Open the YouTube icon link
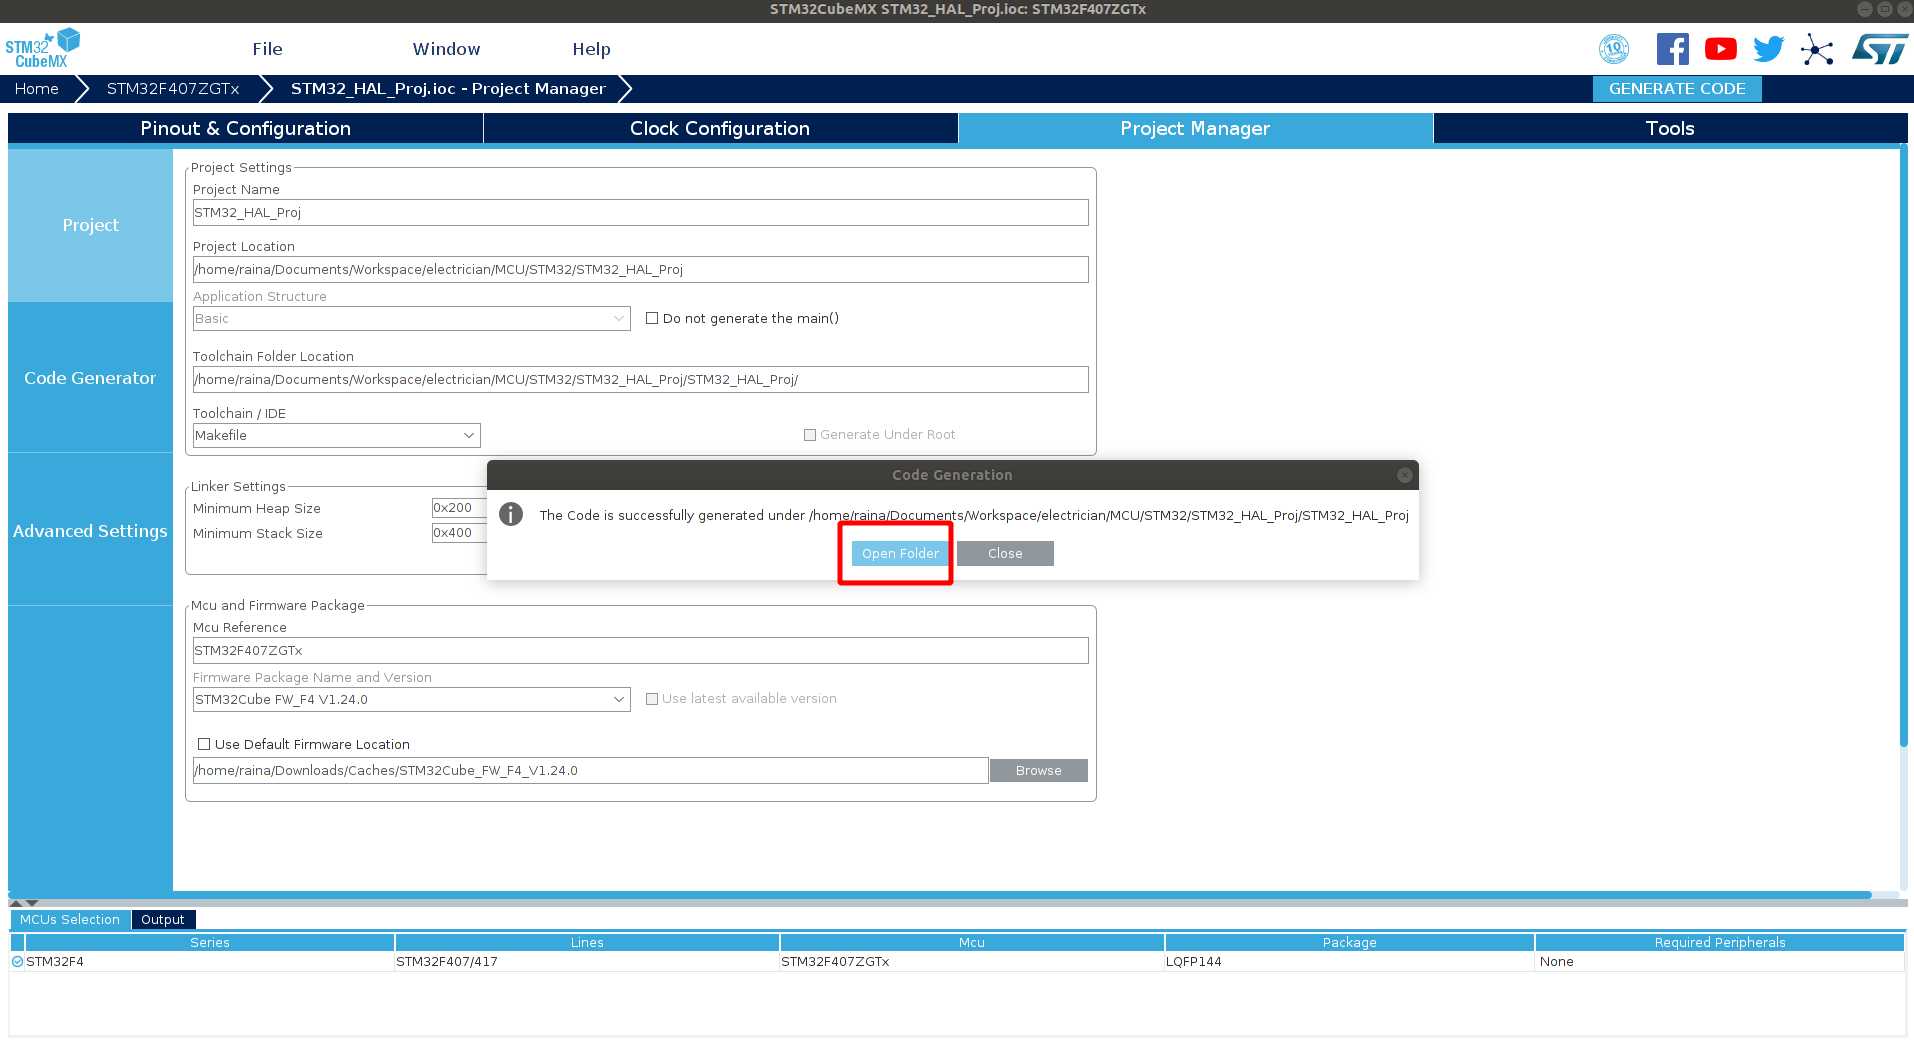Screen dimensions: 1914x1048 coord(1720,49)
